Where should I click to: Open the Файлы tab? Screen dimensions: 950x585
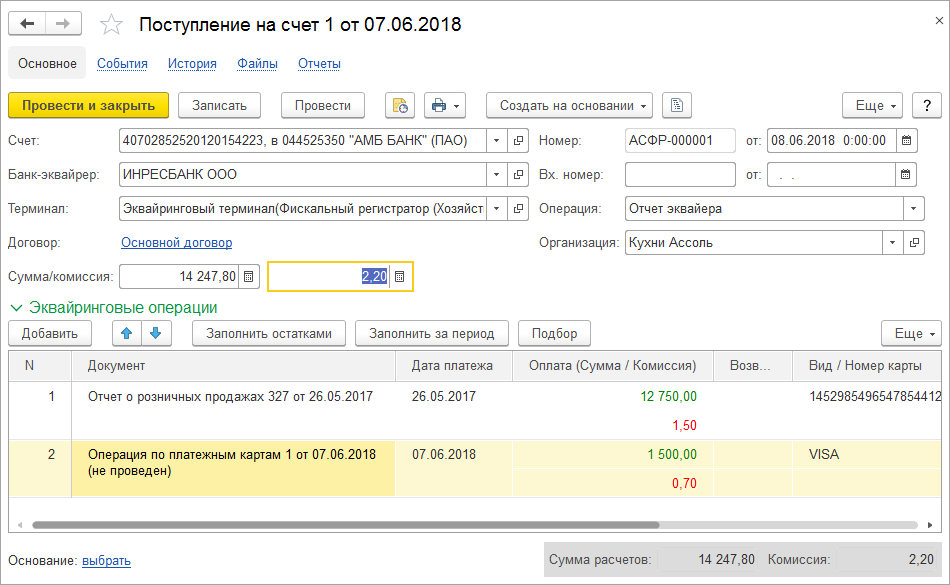(257, 64)
